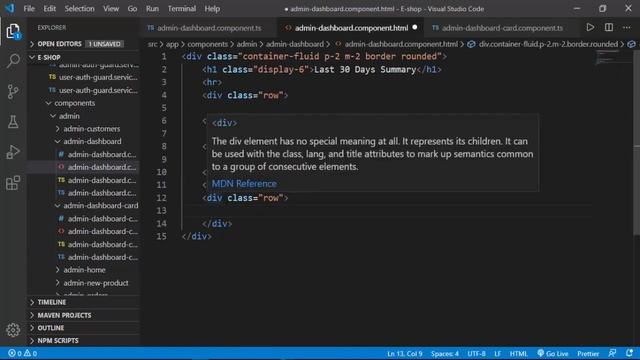Click the editor vertical scrollbar

tap(636, 143)
